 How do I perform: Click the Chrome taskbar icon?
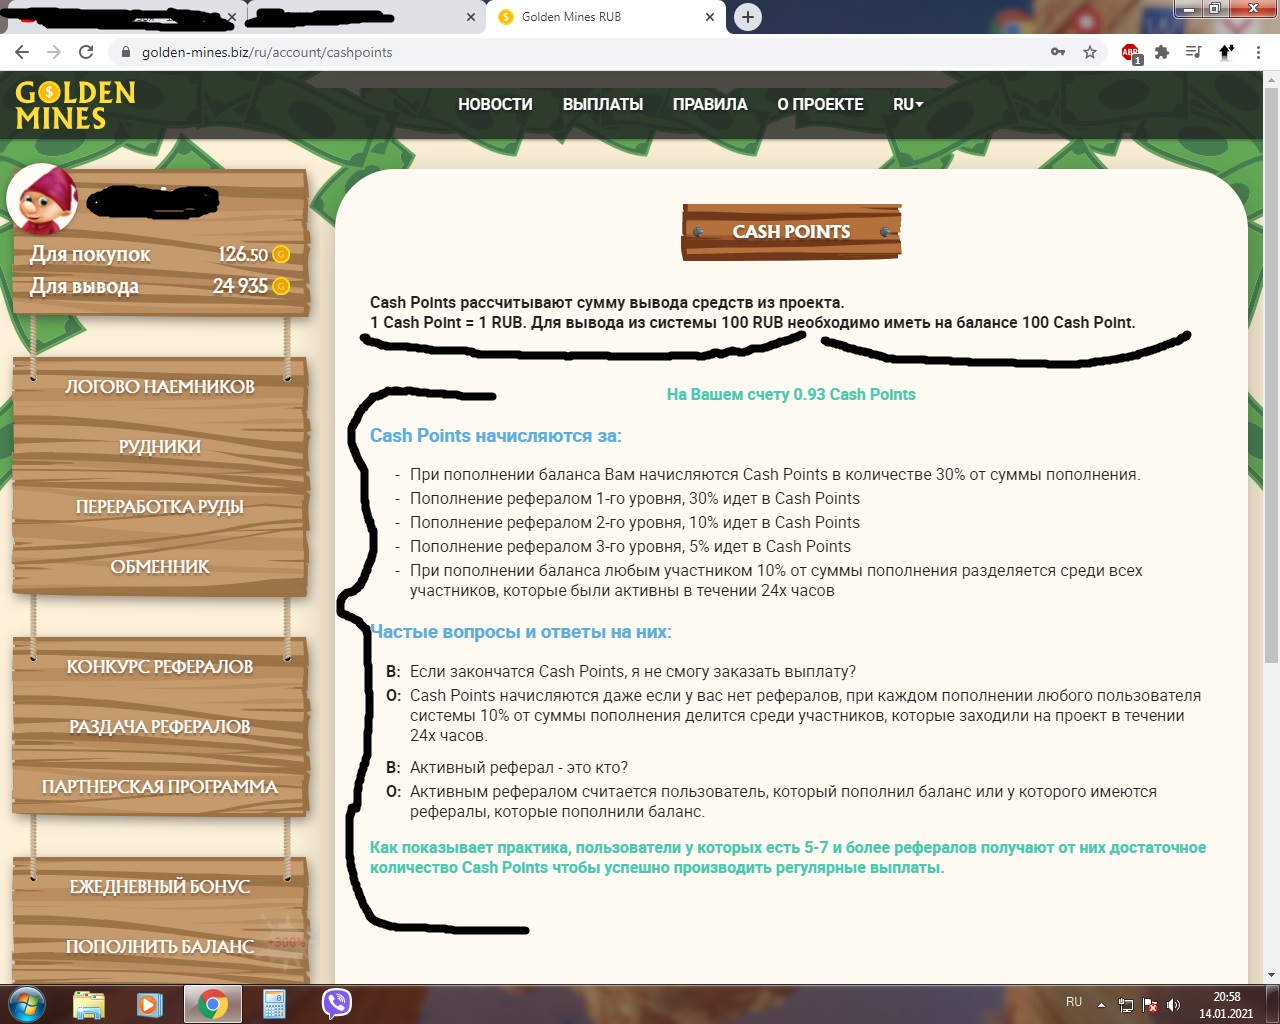tap(212, 1004)
